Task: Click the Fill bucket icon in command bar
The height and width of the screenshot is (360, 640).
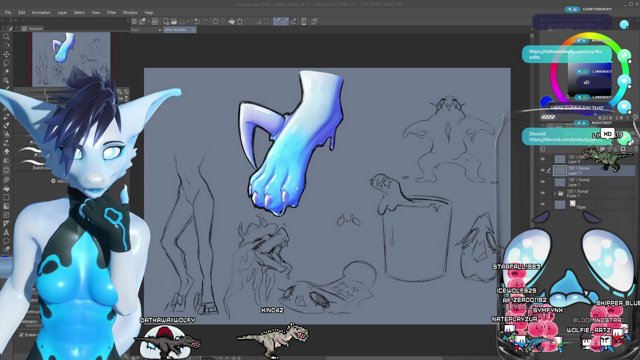Action: (231, 22)
